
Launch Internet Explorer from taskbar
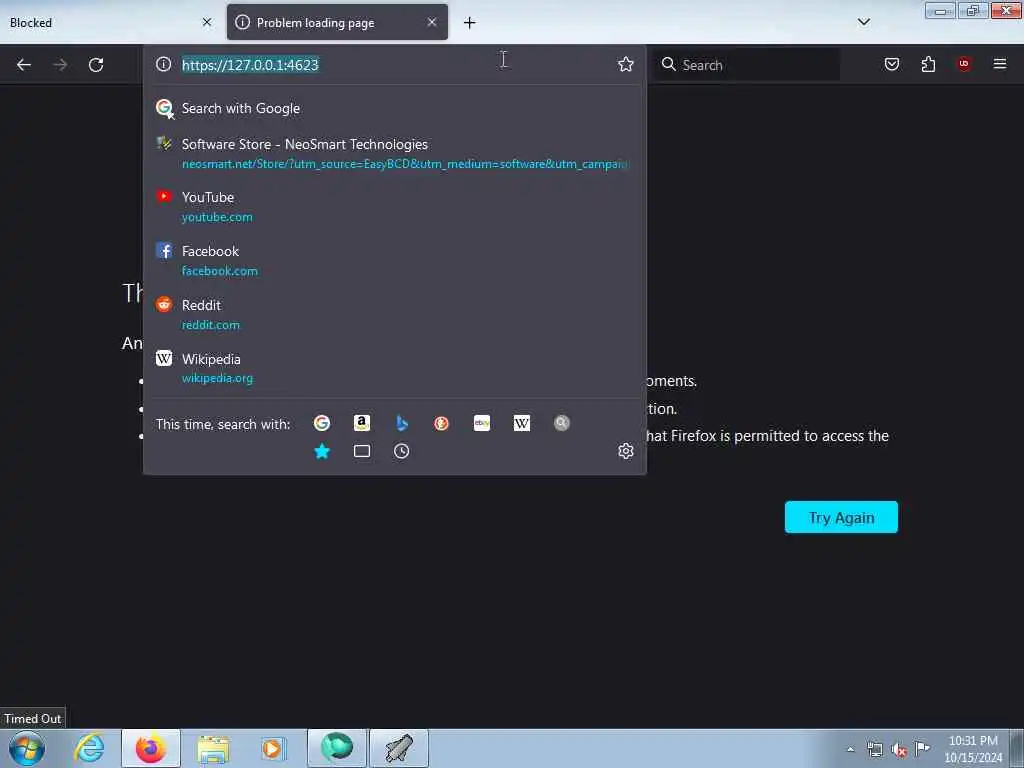point(89,748)
